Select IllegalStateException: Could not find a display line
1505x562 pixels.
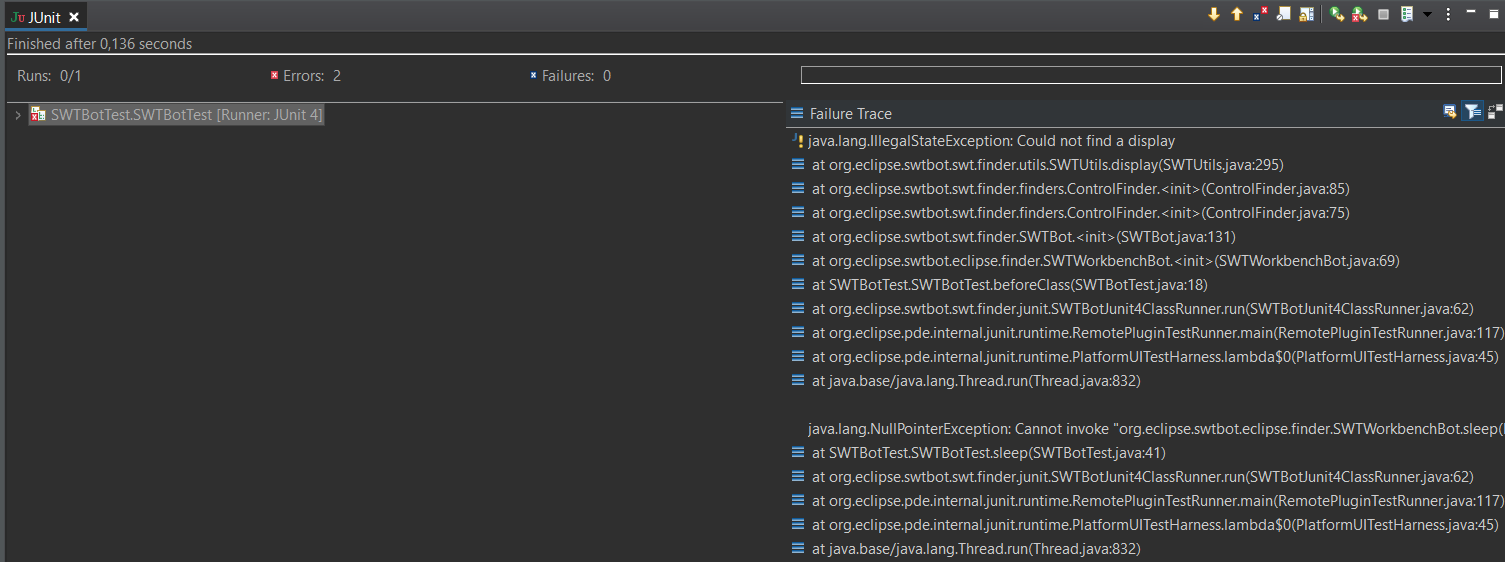[x=991, y=141]
